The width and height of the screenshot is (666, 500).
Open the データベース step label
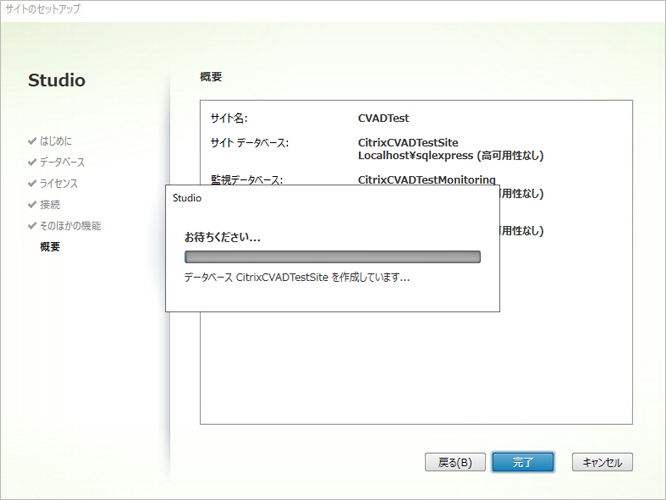pyautogui.click(x=62, y=162)
